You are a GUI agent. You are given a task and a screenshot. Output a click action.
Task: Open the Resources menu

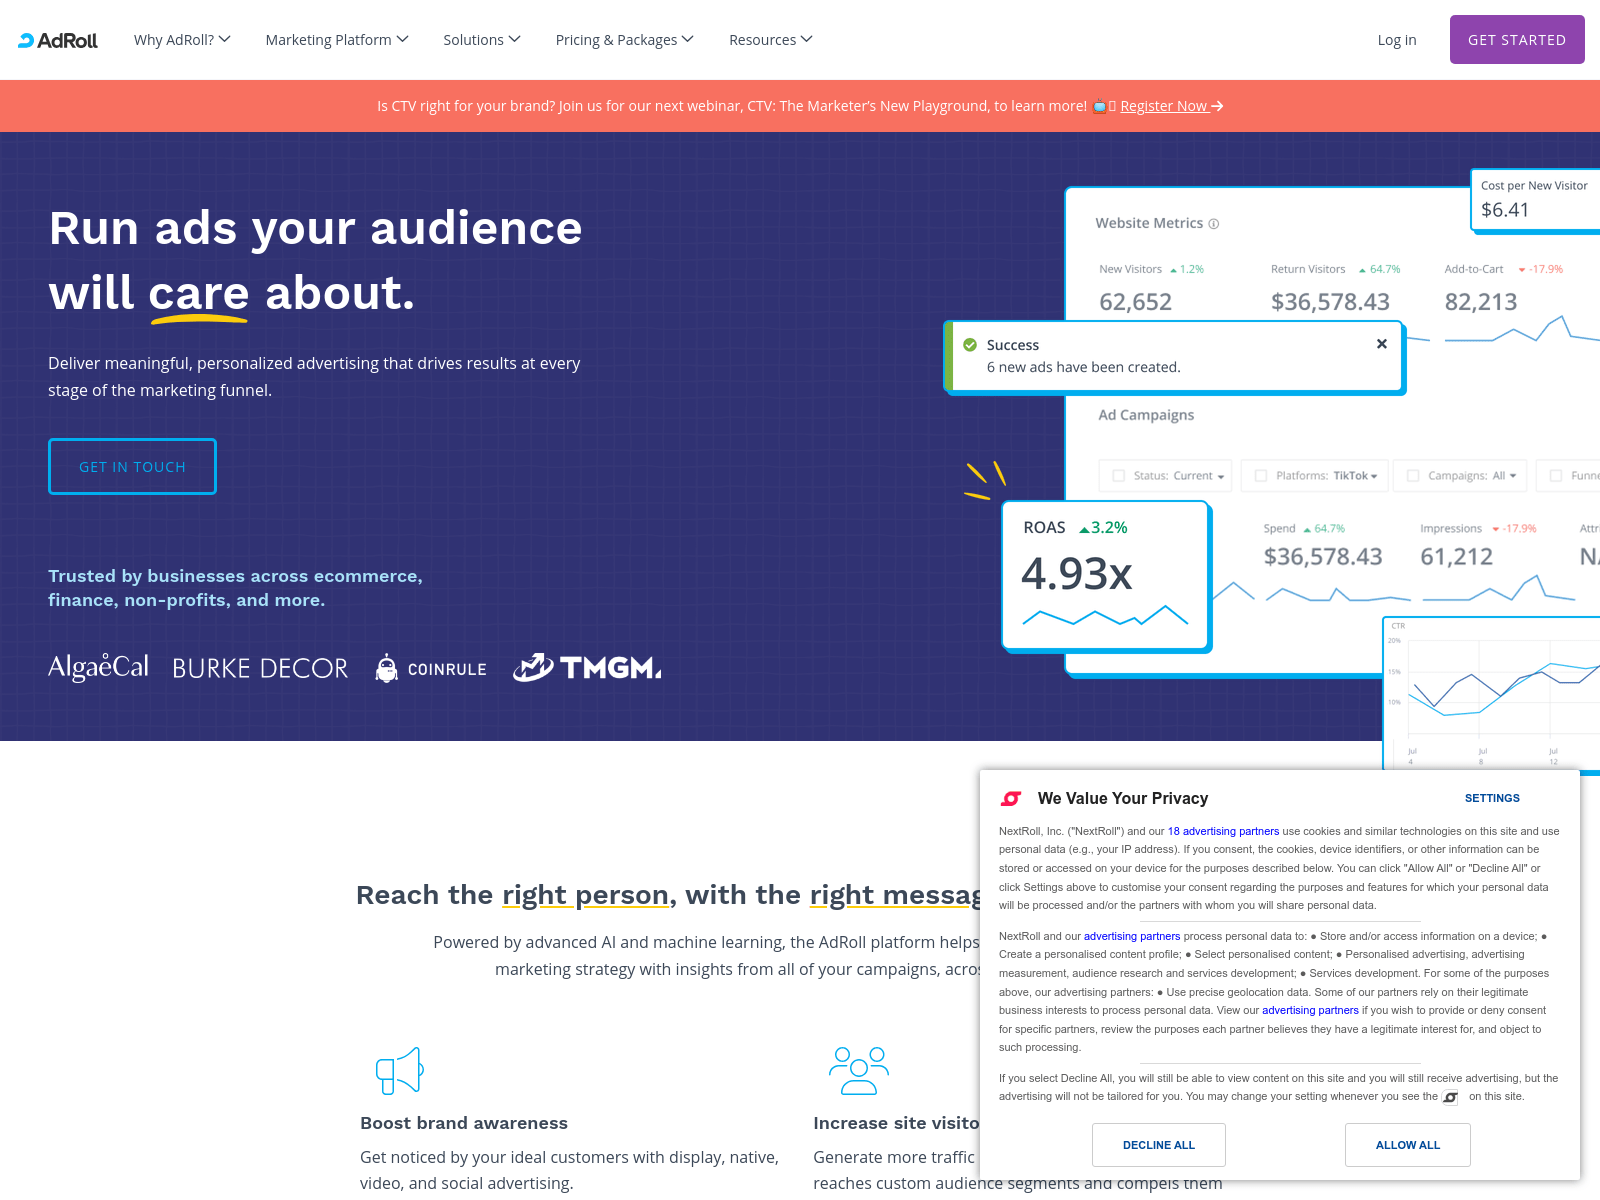tap(771, 40)
